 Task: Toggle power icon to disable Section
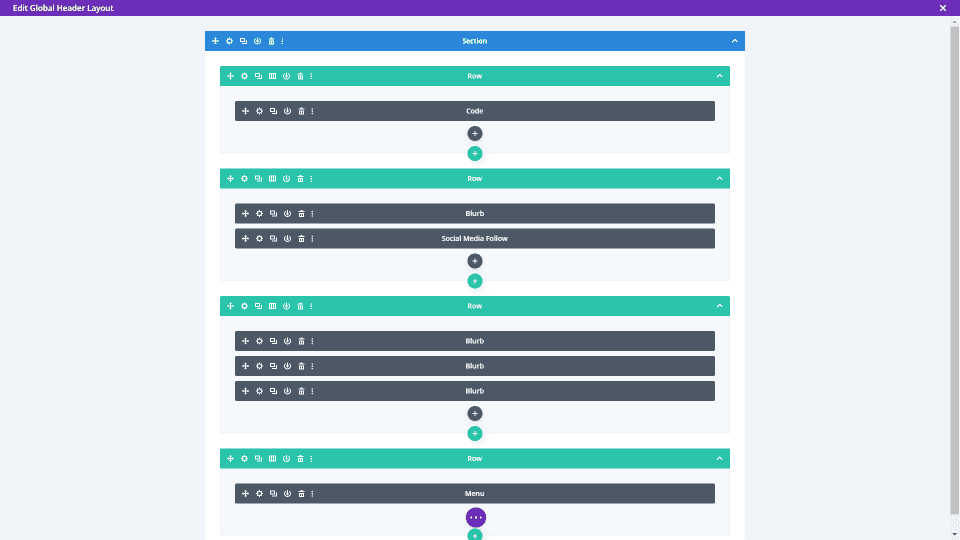(x=257, y=41)
